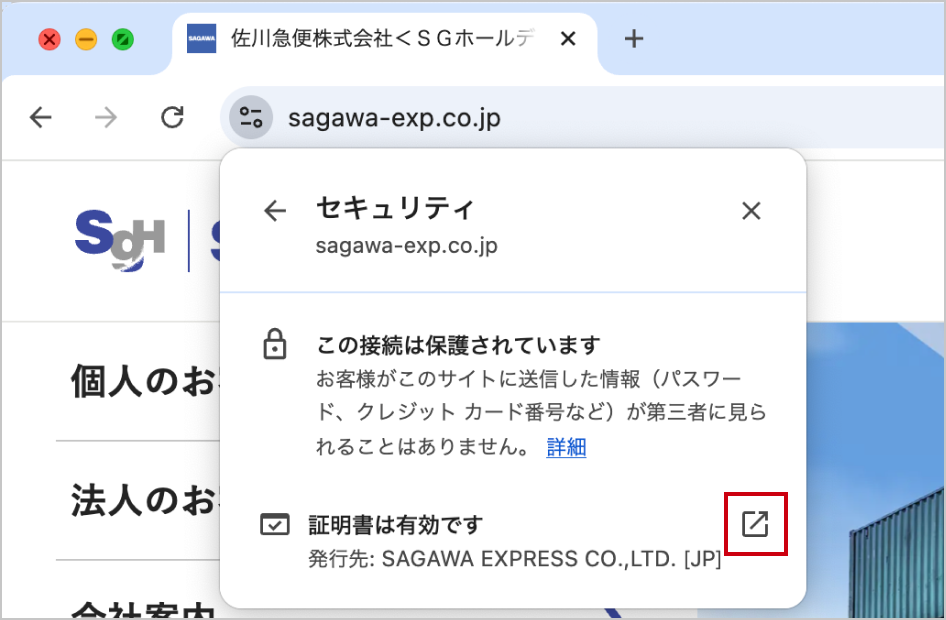Close the 佐川急便株式会社 tab
Image resolution: width=946 pixels, height=620 pixels.
(x=568, y=39)
